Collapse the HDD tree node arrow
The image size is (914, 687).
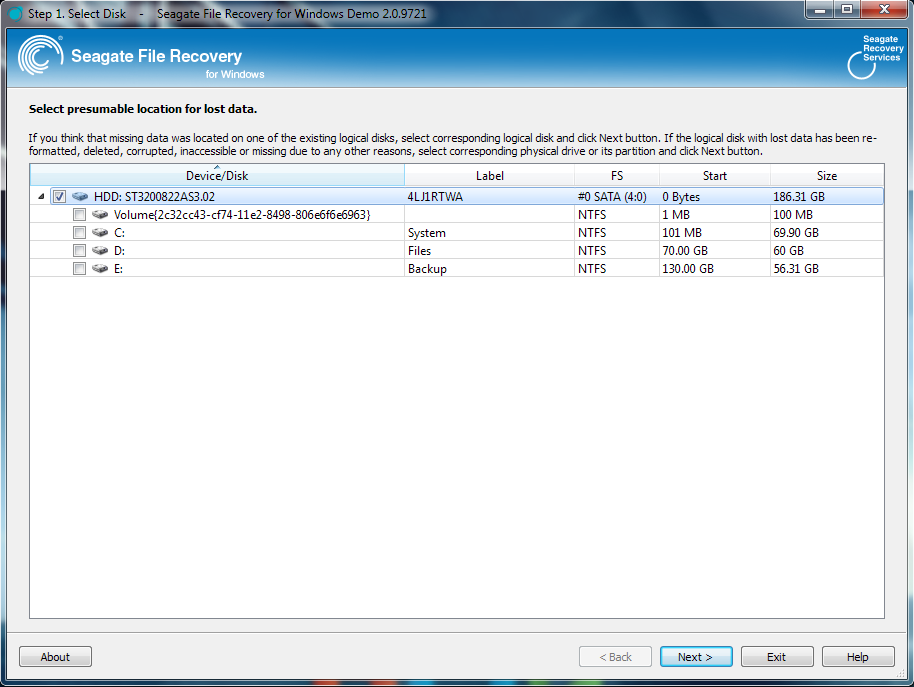[x=41, y=197]
